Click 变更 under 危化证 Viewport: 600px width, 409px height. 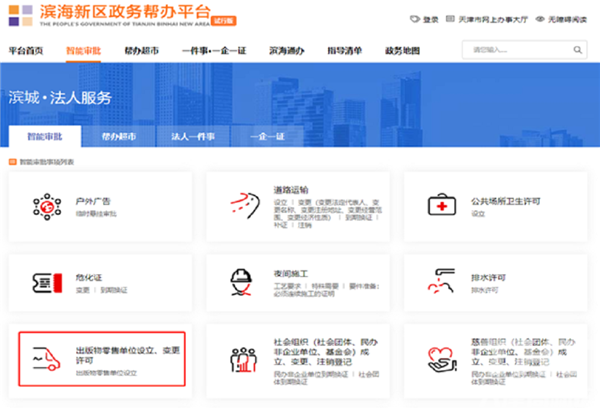point(82,290)
